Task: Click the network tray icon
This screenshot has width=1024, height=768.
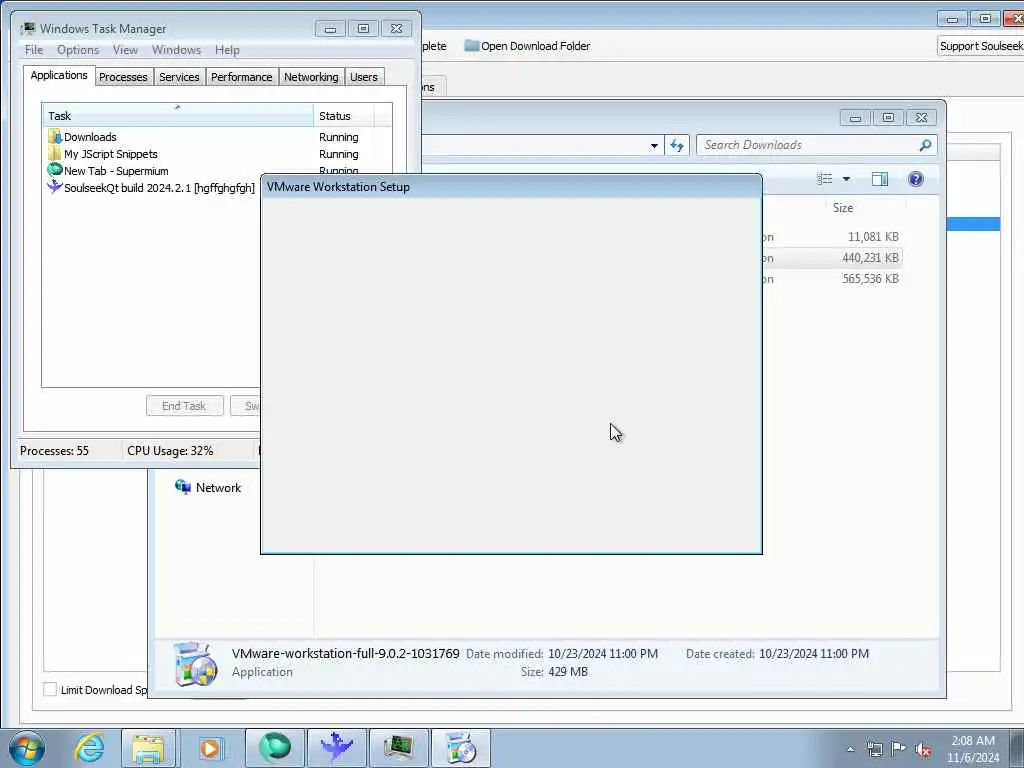Action: coord(874,750)
